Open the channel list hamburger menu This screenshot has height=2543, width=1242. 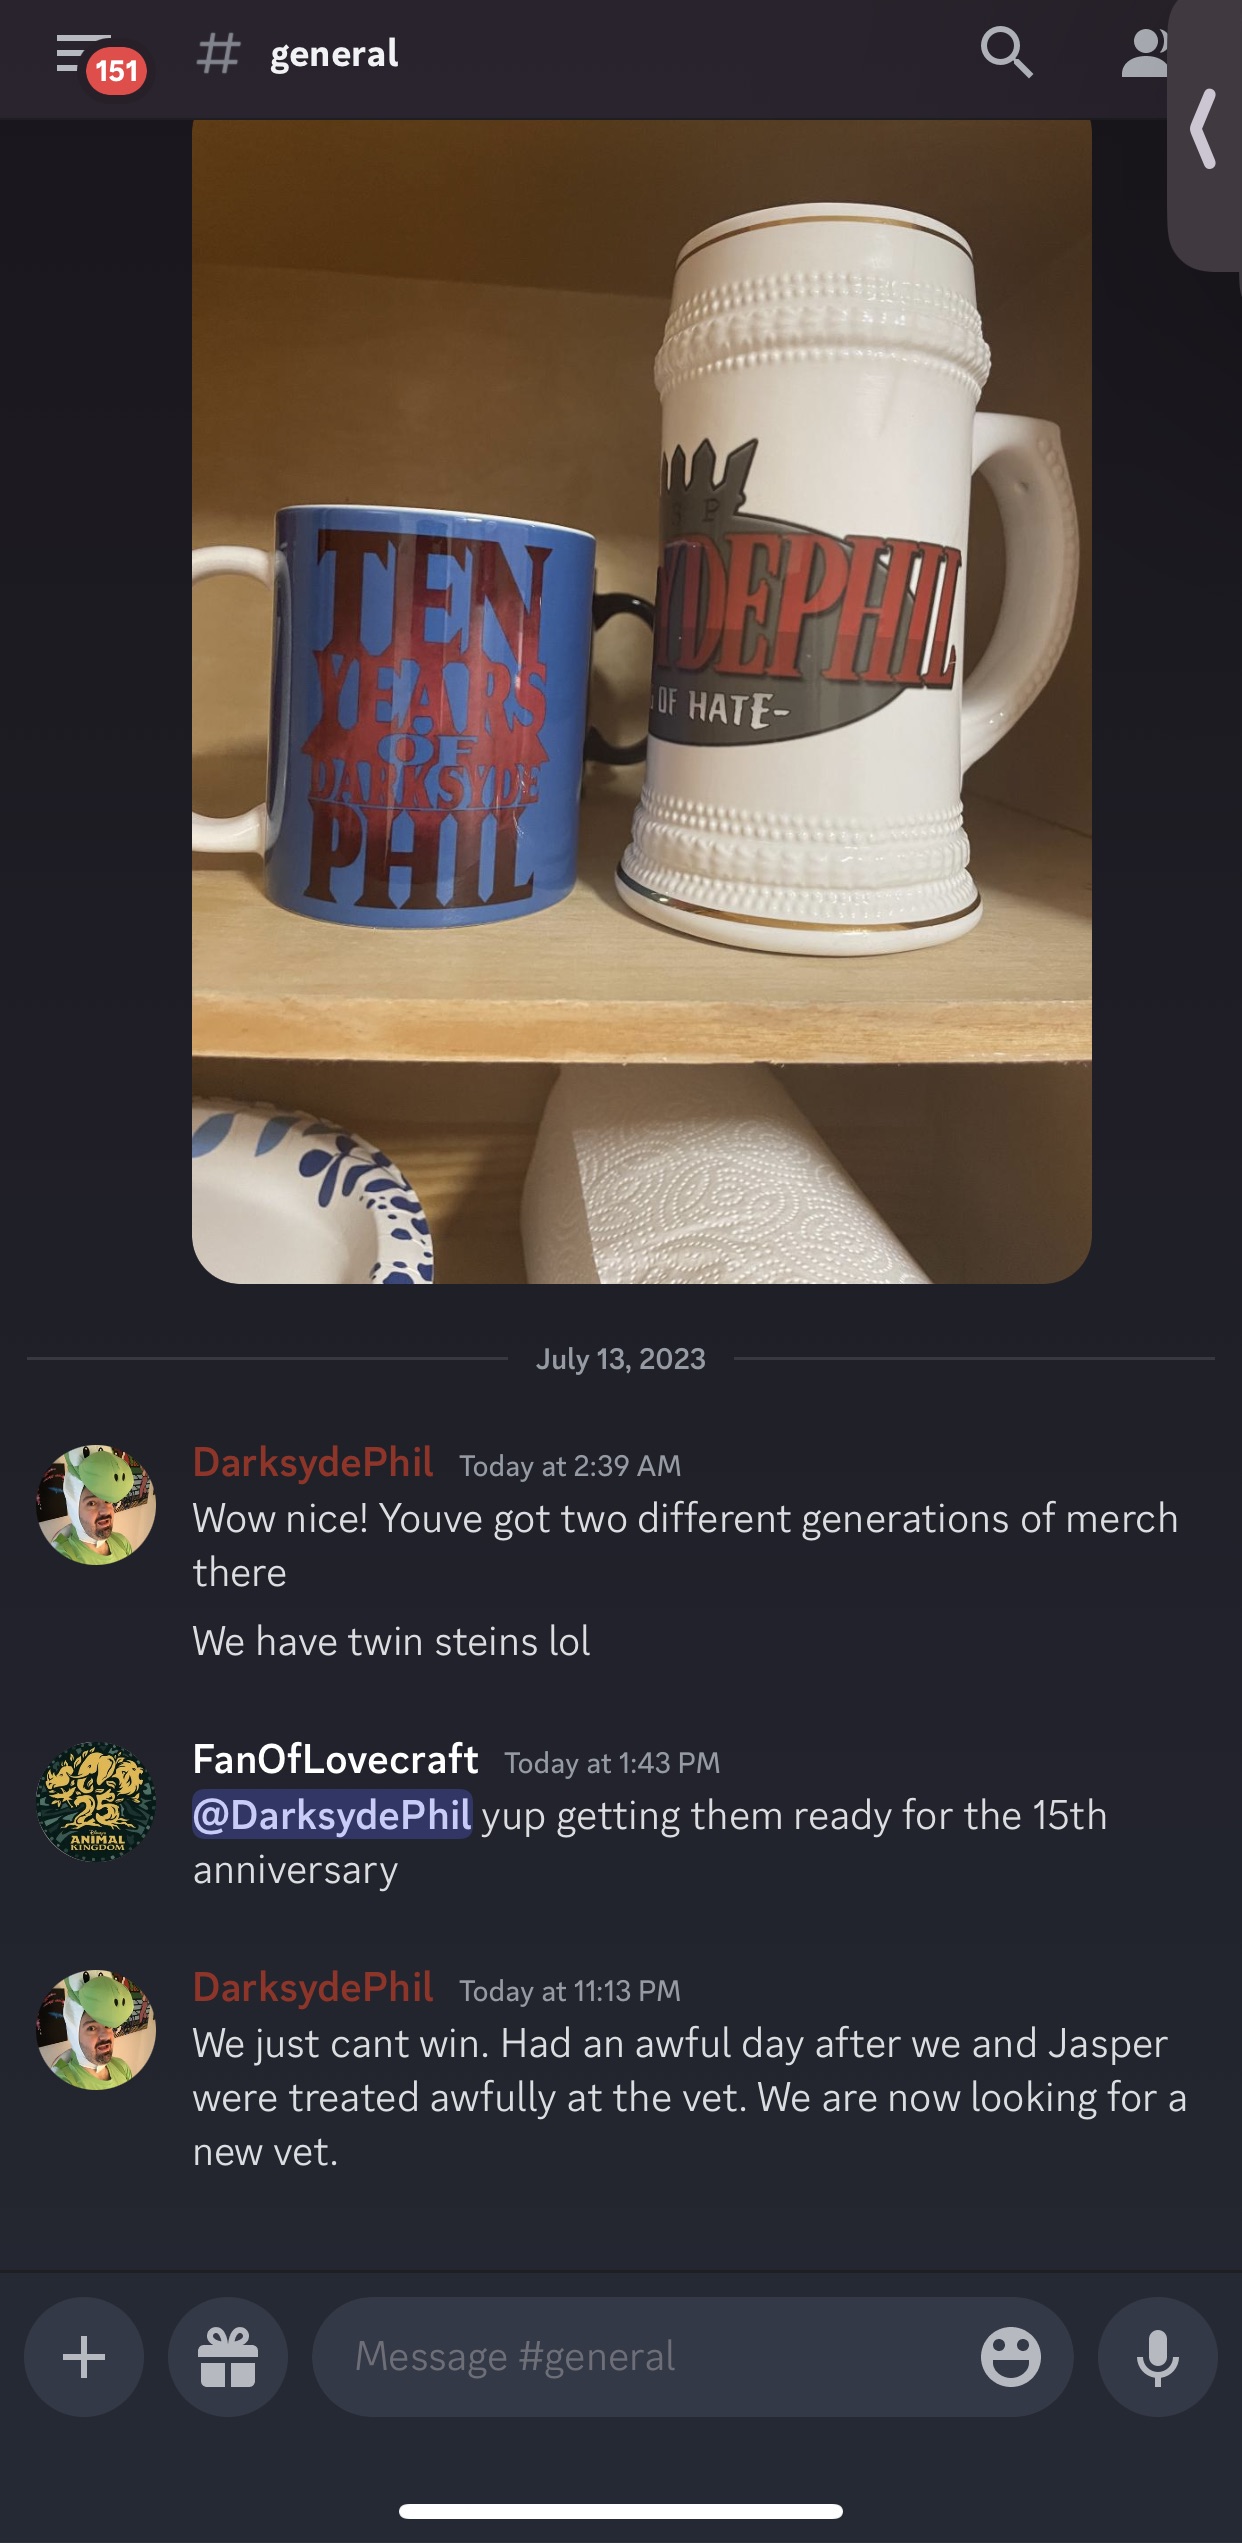point(82,52)
